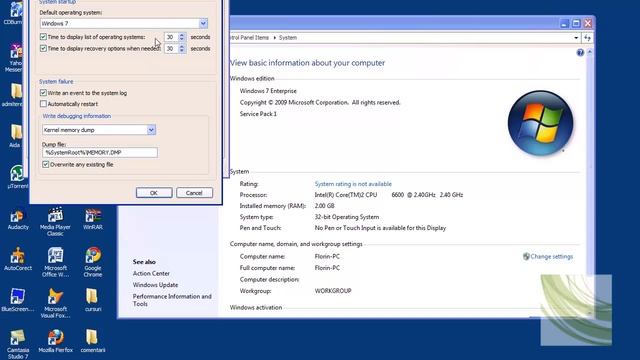Screen dimensions: 640x360
Task: Click the '2.00 GB' installed memory value
Action: click(x=324, y=206)
